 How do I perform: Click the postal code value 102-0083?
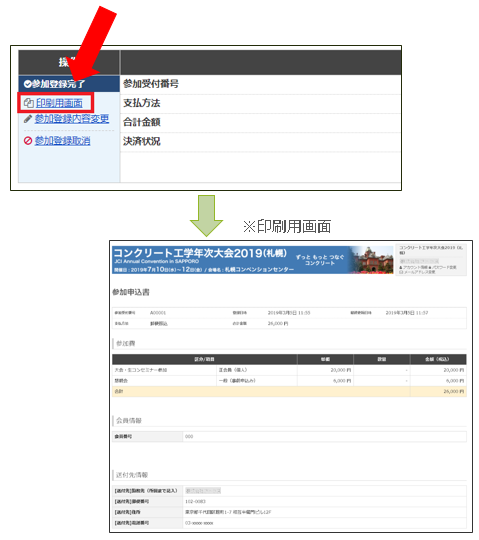click(x=196, y=501)
